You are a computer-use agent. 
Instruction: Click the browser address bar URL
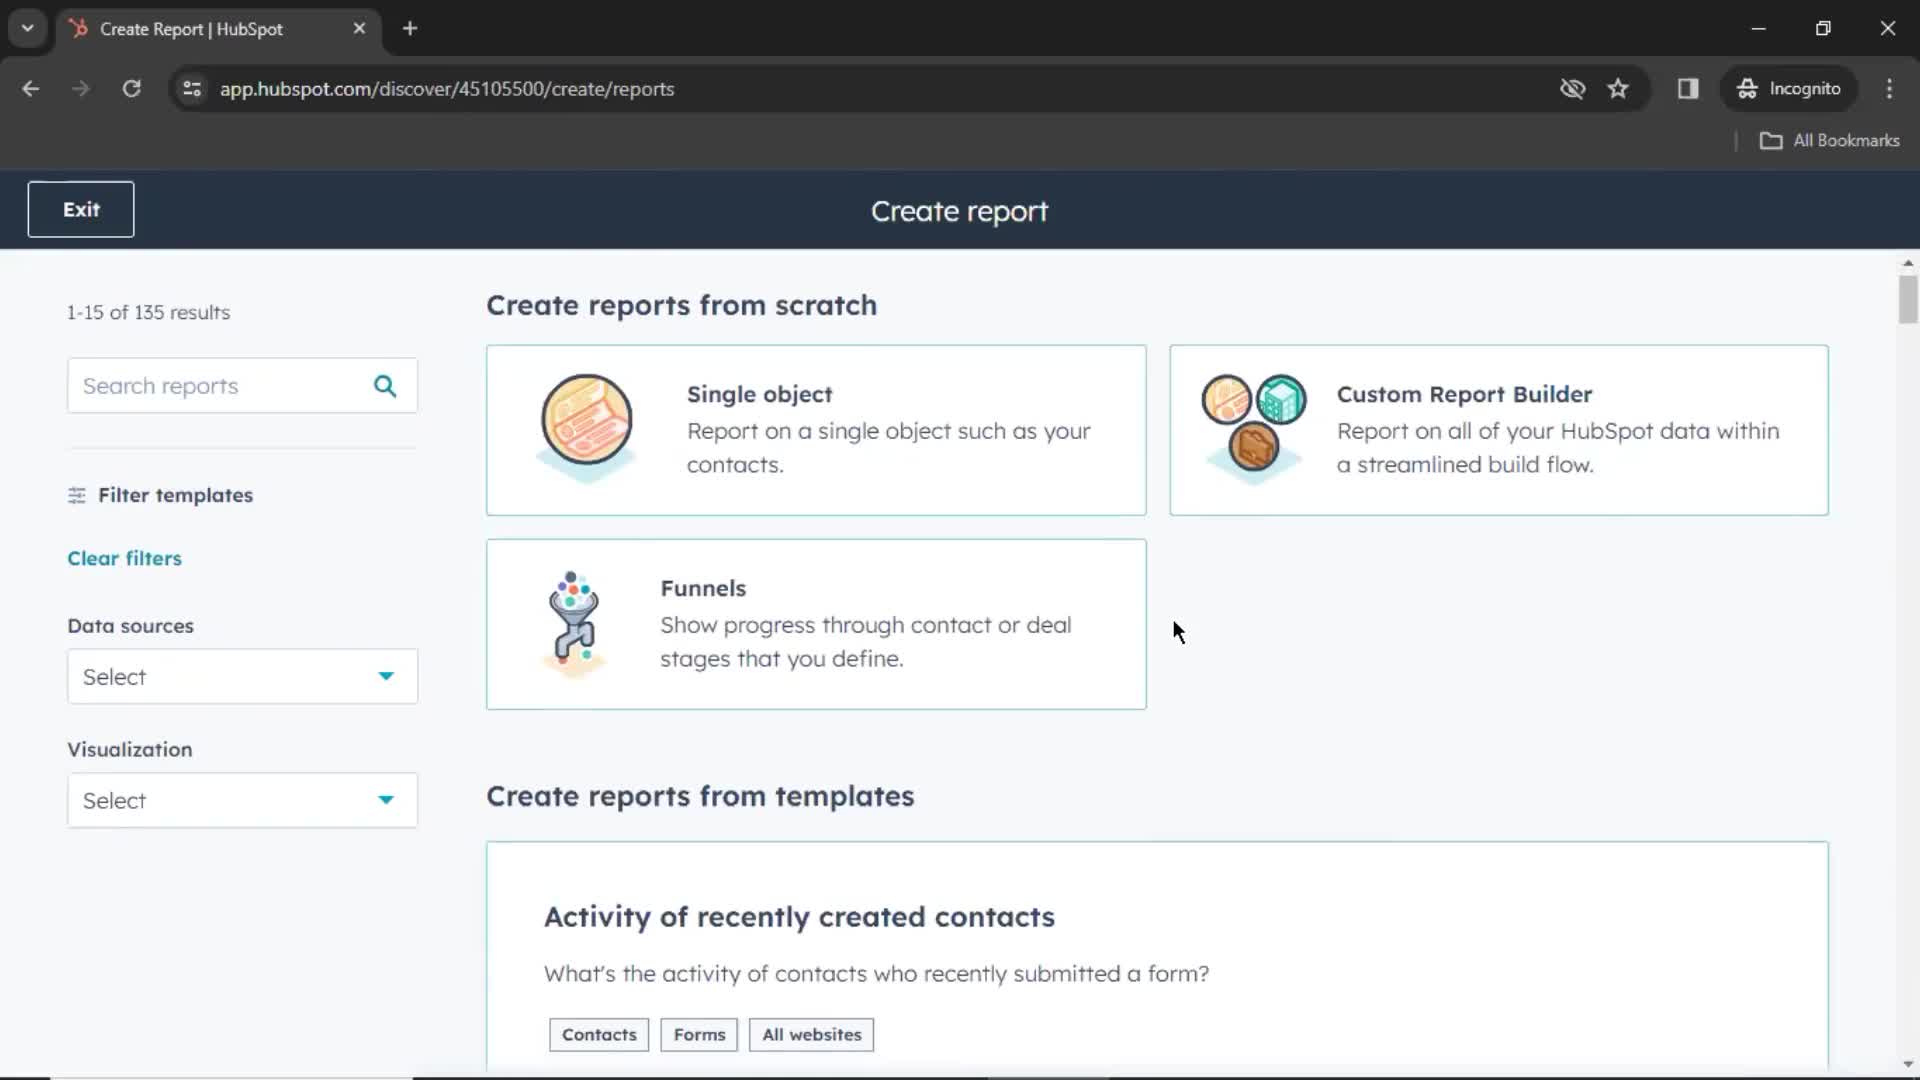coord(447,89)
